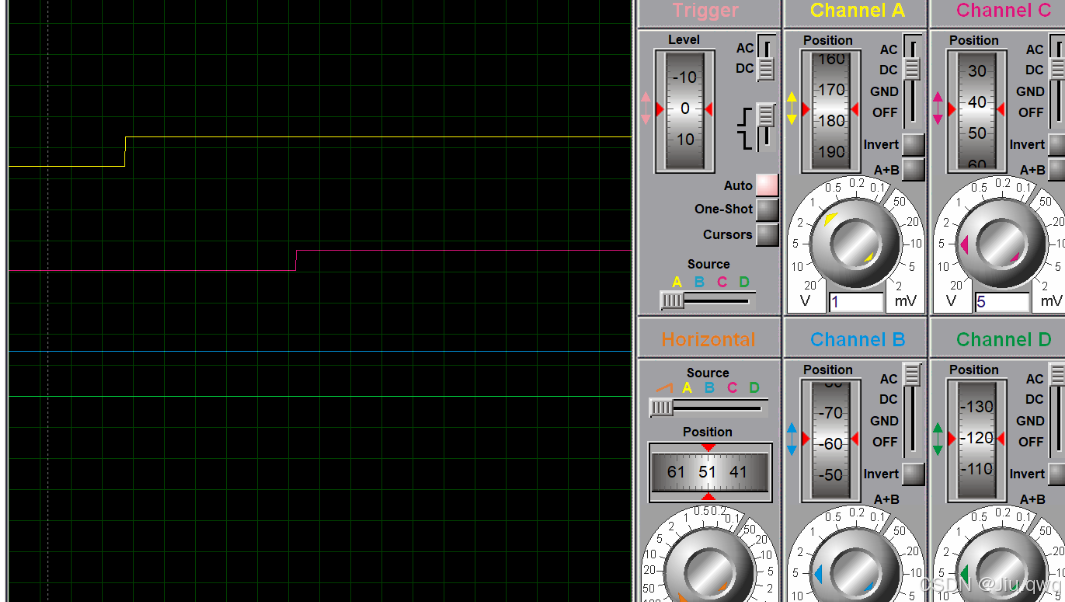Click Channel C magenta position arrows
This screenshot has width=1065, height=602.
[x=937, y=109]
